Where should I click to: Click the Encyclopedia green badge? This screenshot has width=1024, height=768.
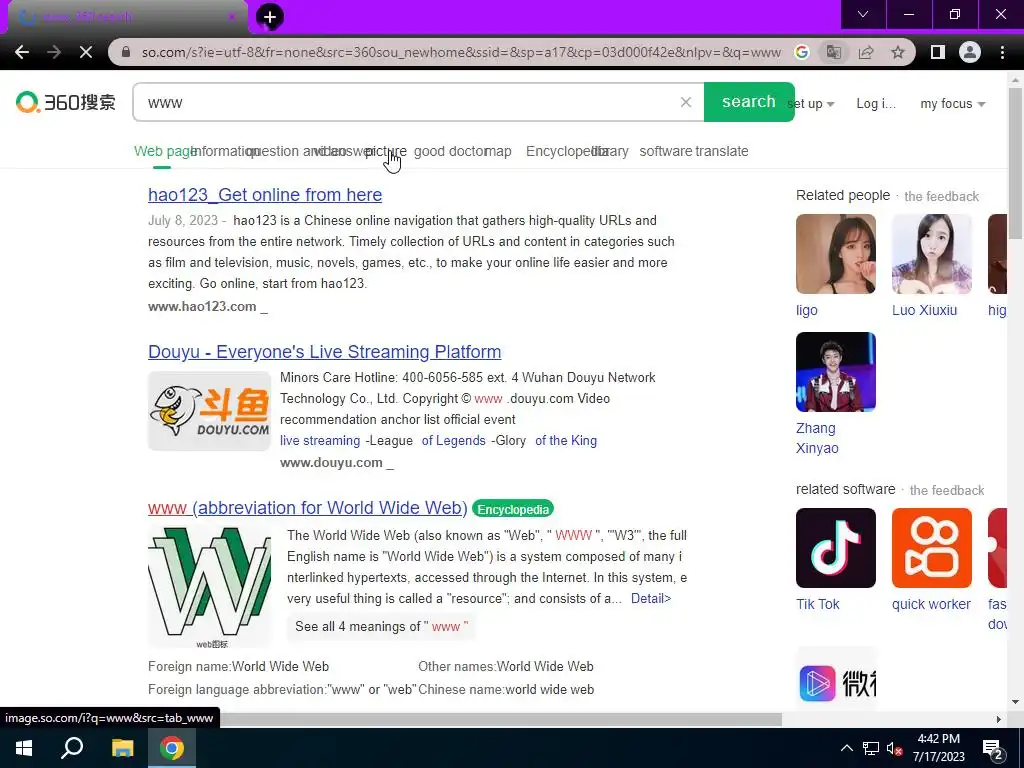(x=513, y=509)
